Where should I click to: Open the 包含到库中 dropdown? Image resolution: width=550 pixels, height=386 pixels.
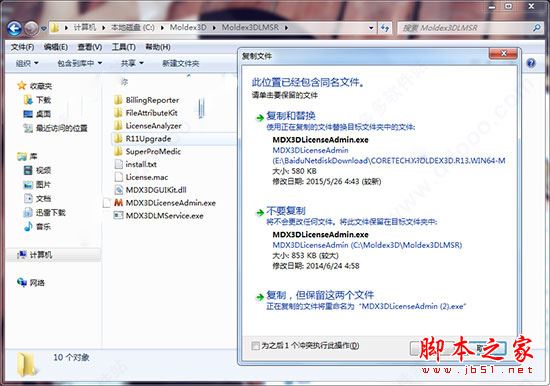(x=80, y=63)
